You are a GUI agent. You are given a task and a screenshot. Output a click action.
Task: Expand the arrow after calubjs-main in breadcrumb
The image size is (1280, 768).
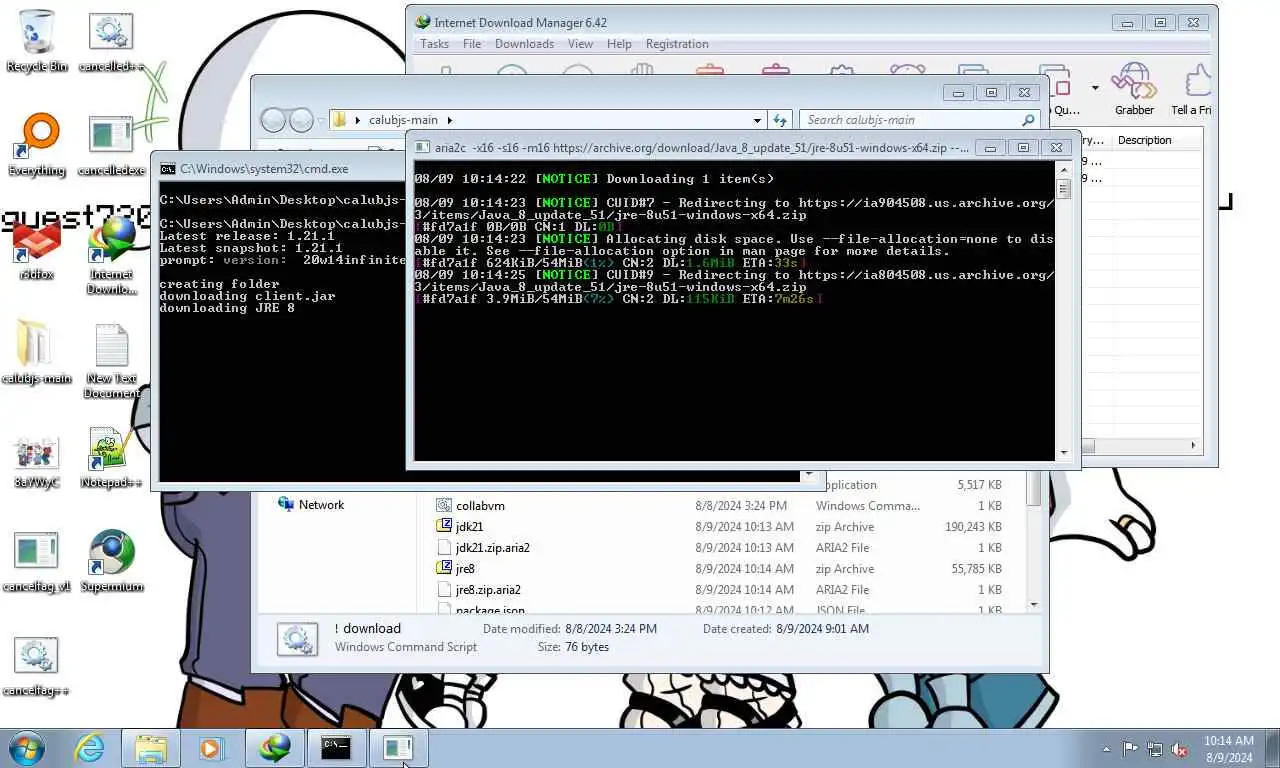click(450, 120)
